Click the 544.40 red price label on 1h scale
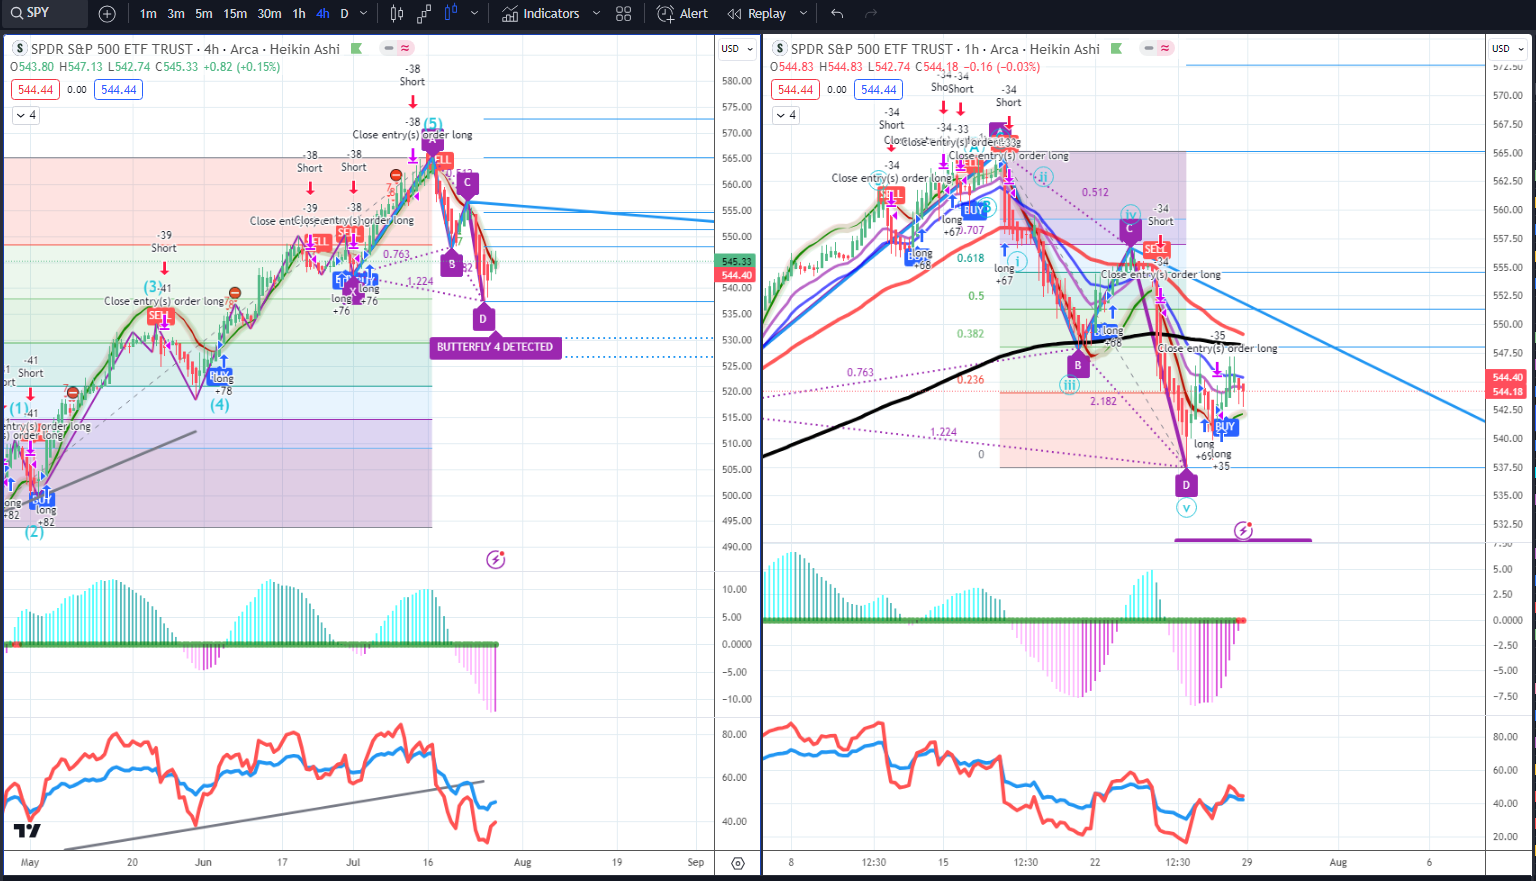1536x881 pixels. 1508,377
